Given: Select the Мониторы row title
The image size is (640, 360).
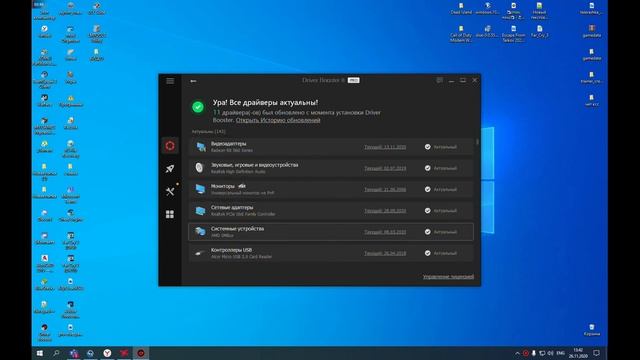Looking at the screenshot, I should [x=223, y=186].
